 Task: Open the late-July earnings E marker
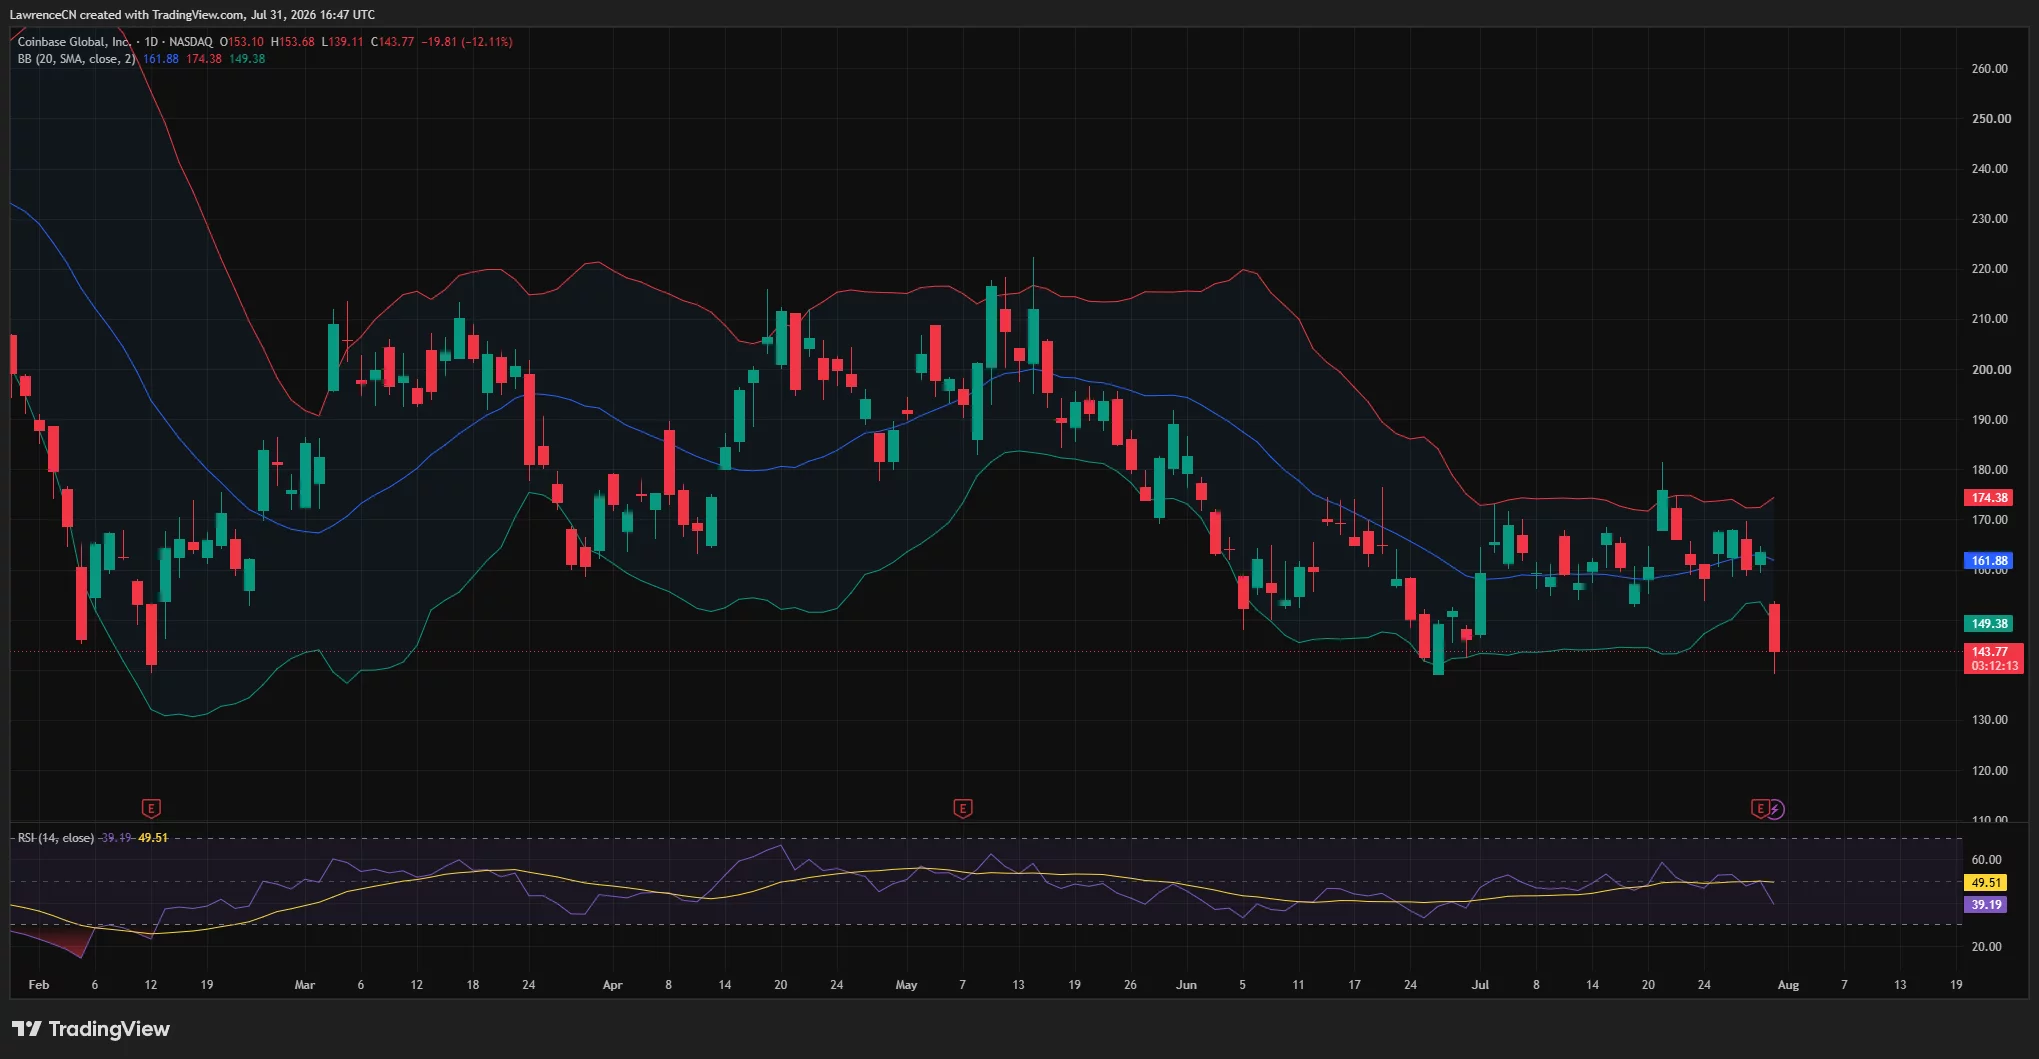pyautogui.click(x=1760, y=808)
